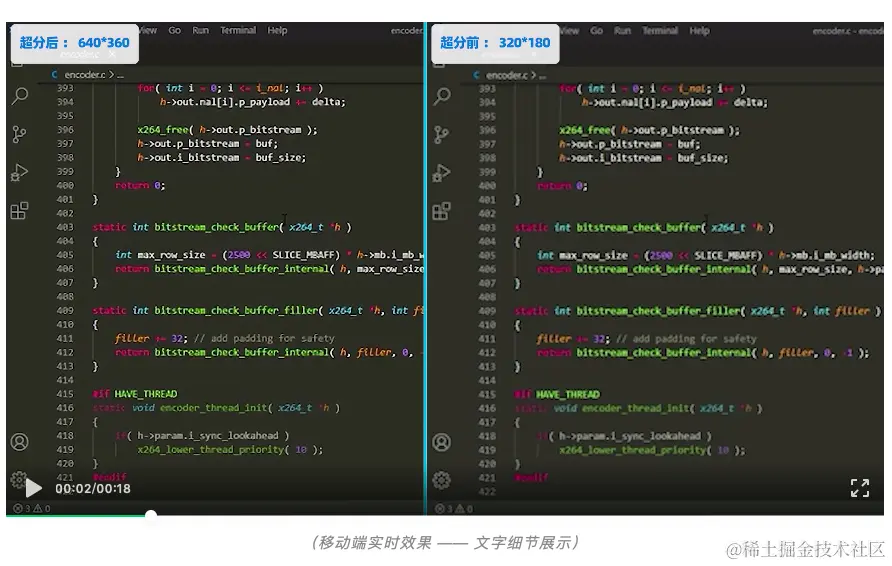Click 'h->param.i_sync_lookahead' on line 418 in right editor
The image size is (892, 566).
coord(630,436)
